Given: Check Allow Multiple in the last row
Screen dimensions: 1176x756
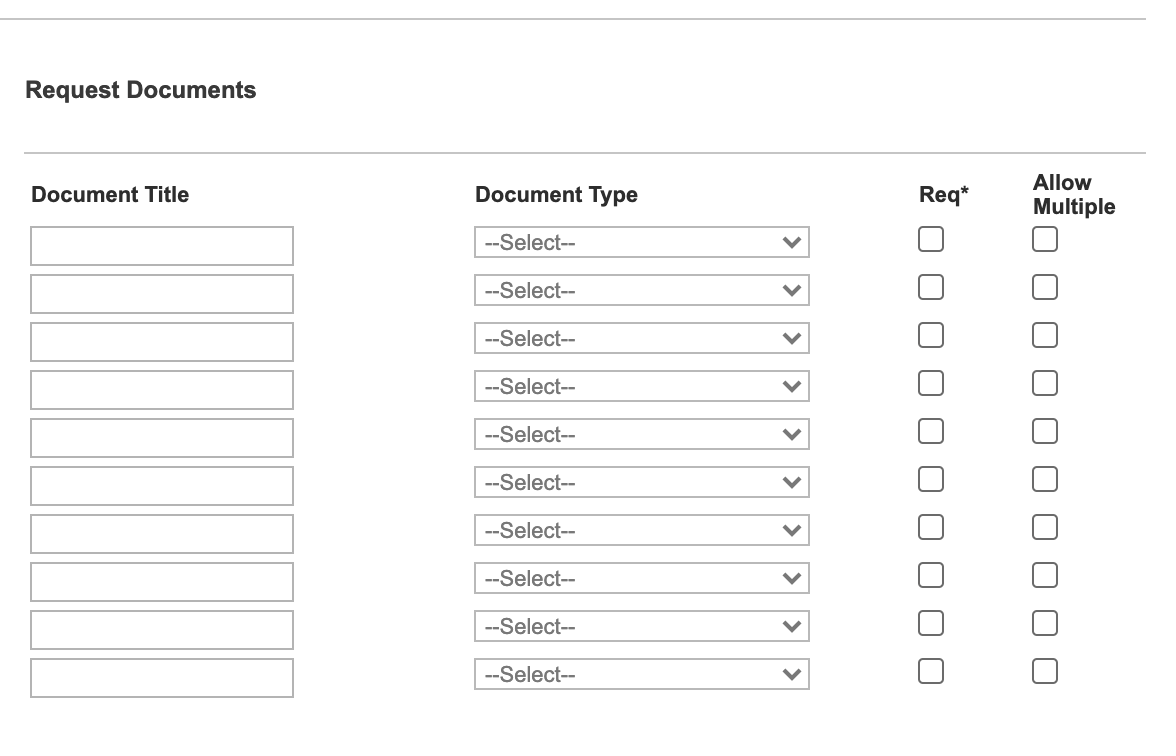Looking at the screenshot, I should click(x=1045, y=672).
